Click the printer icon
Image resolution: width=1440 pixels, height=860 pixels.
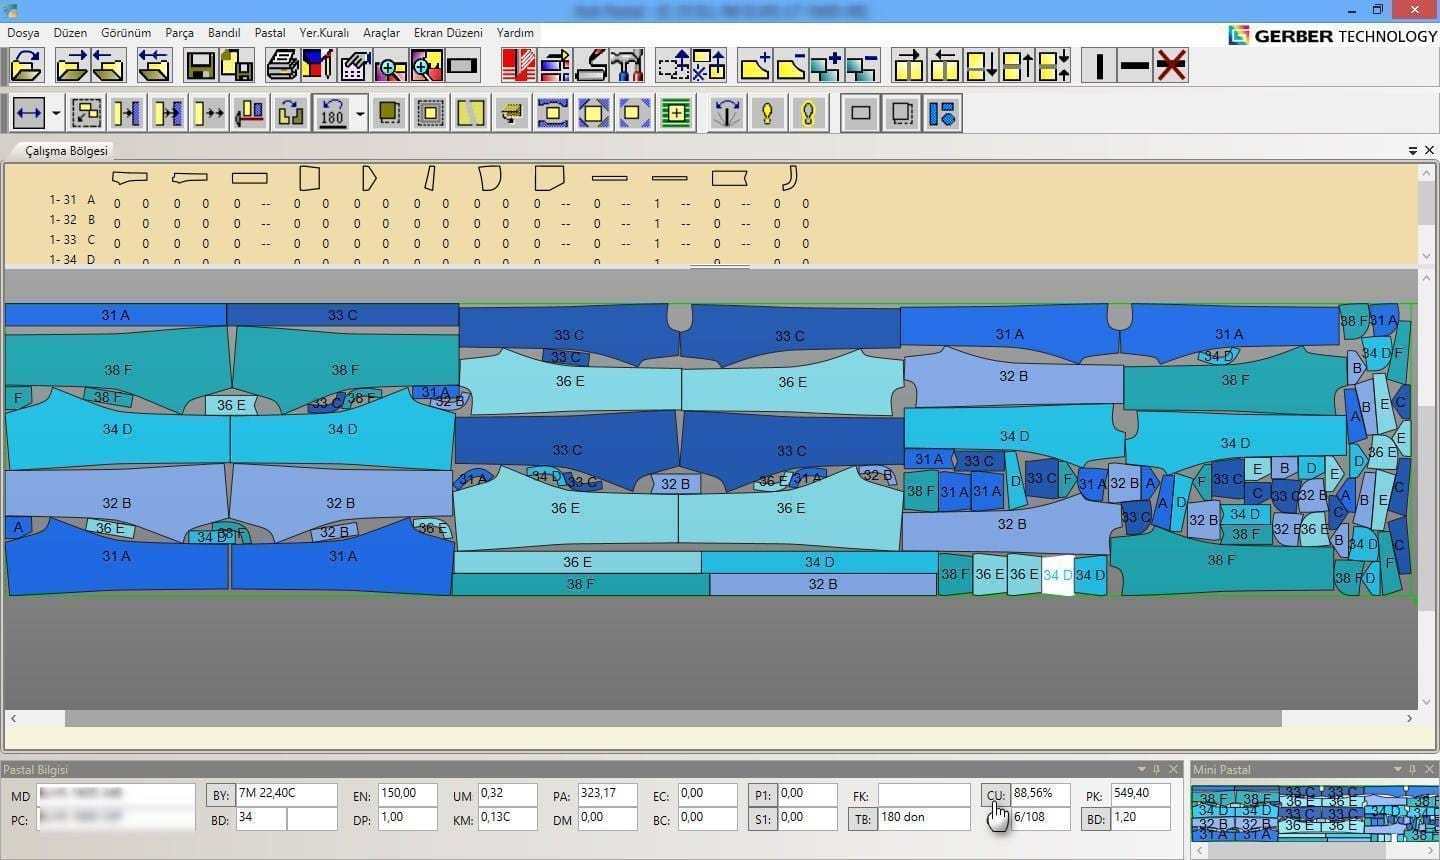pyautogui.click(x=282, y=66)
